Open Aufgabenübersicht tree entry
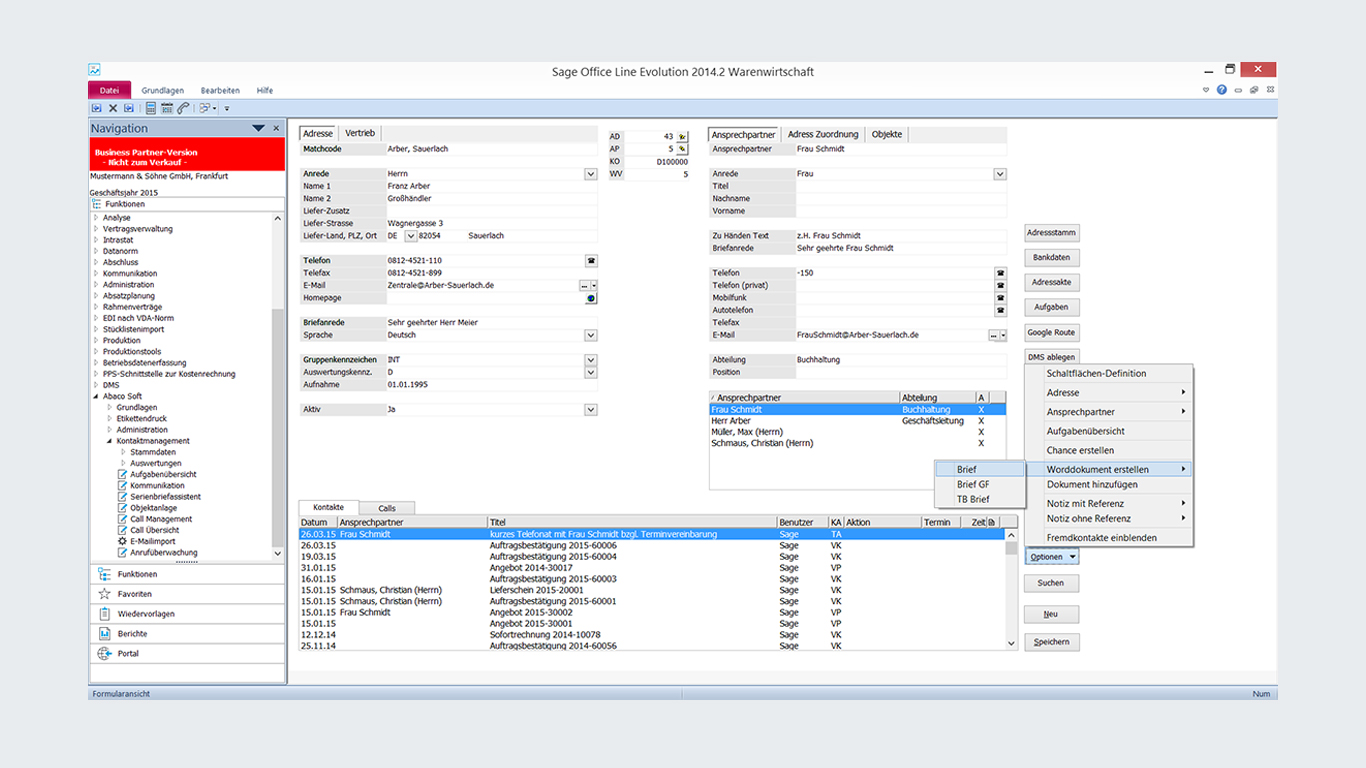The height and width of the screenshot is (768, 1366). (156, 474)
